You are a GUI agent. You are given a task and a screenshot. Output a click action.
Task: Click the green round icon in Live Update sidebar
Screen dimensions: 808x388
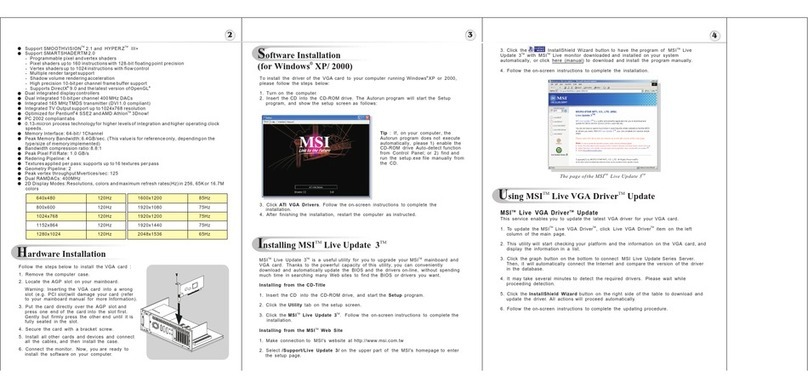pyautogui.click(x=559, y=150)
